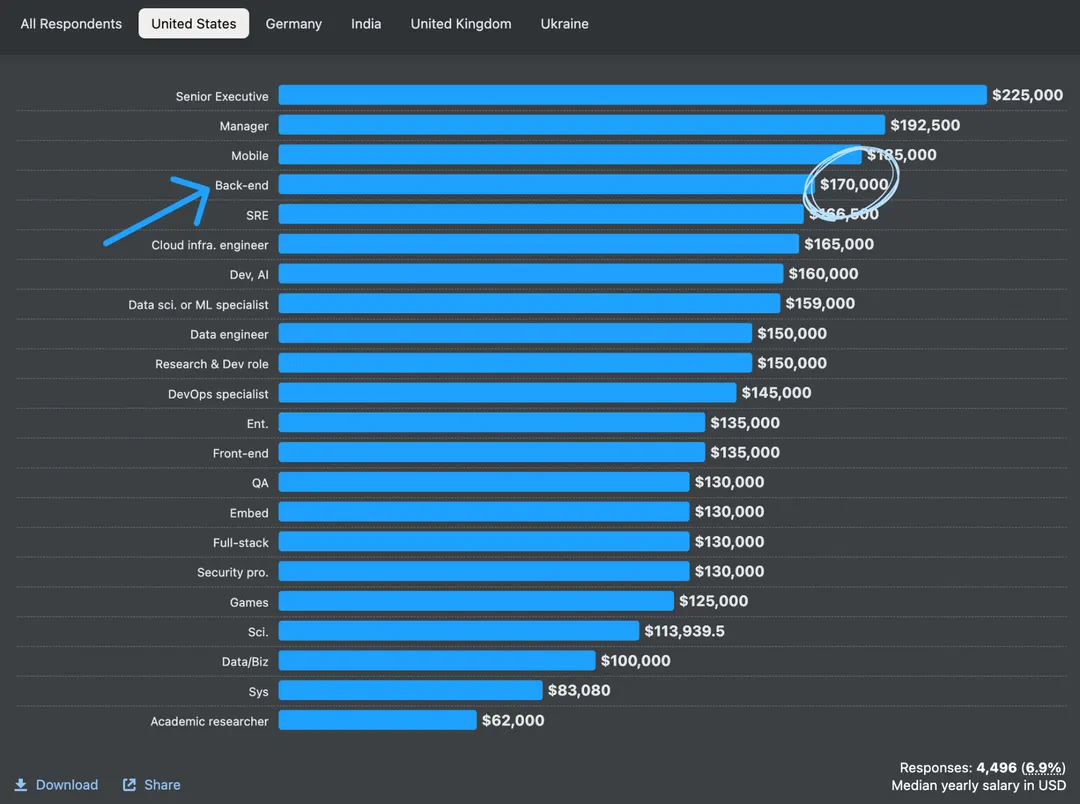
Task: Click the $225,000 value
Action: point(1028,95)
